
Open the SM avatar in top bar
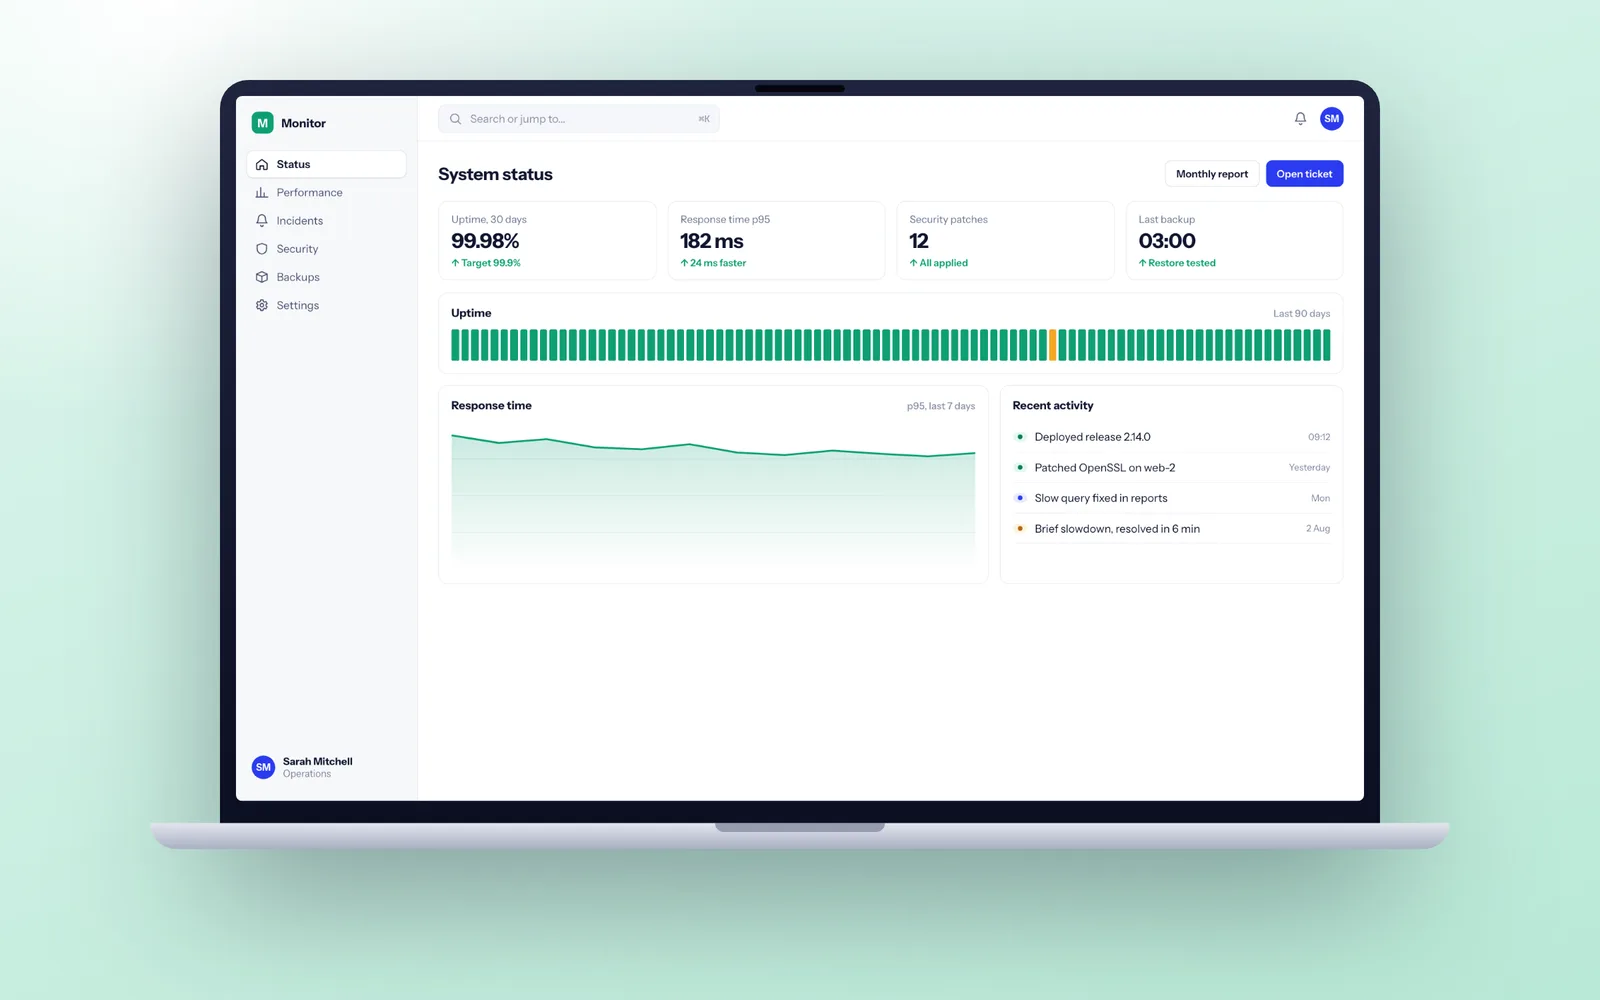[x=1331, y=119]
